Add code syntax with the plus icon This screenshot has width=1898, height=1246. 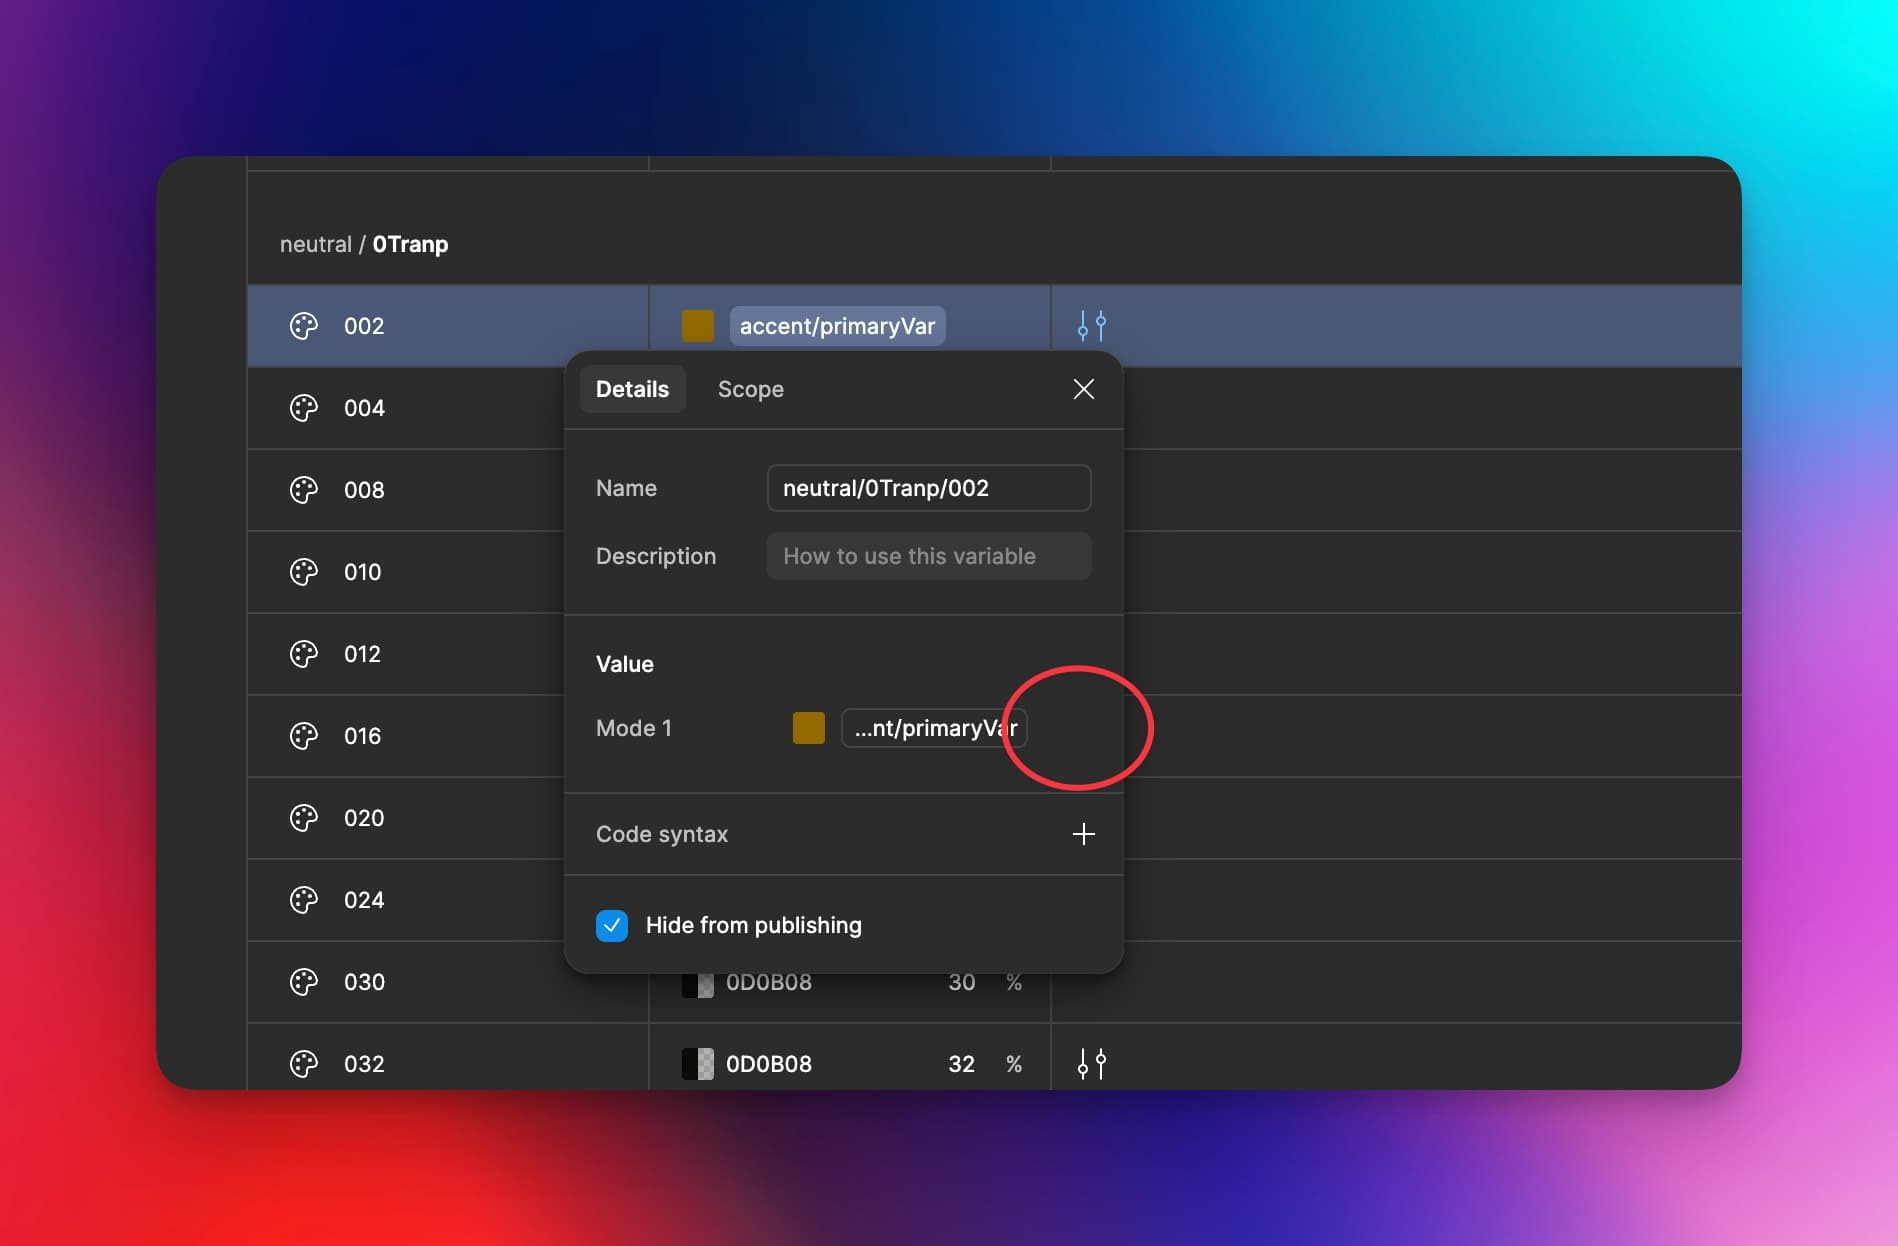pos(1084,834)
